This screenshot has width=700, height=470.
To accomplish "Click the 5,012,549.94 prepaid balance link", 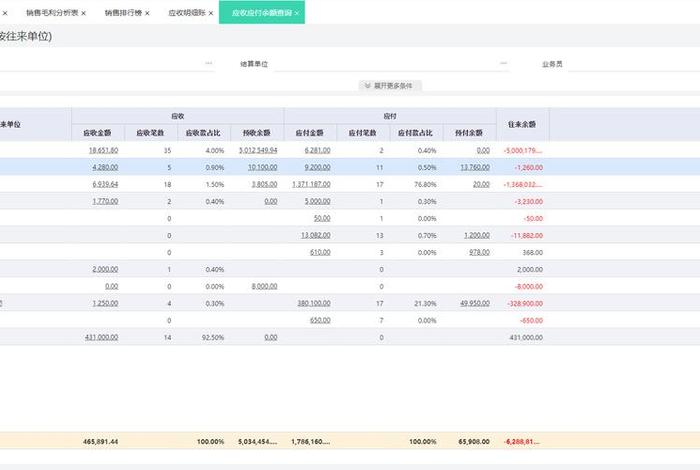I will click(x=257, y=150).
